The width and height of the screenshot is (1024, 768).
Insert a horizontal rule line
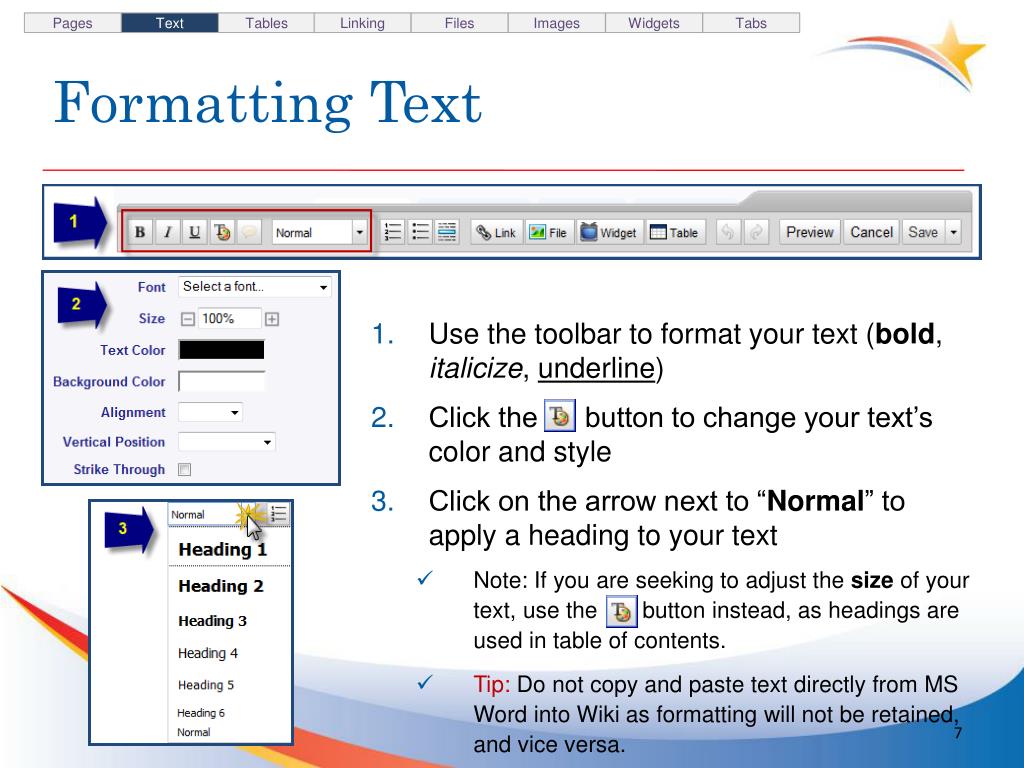pyautogui.click(x=447, y=232)
